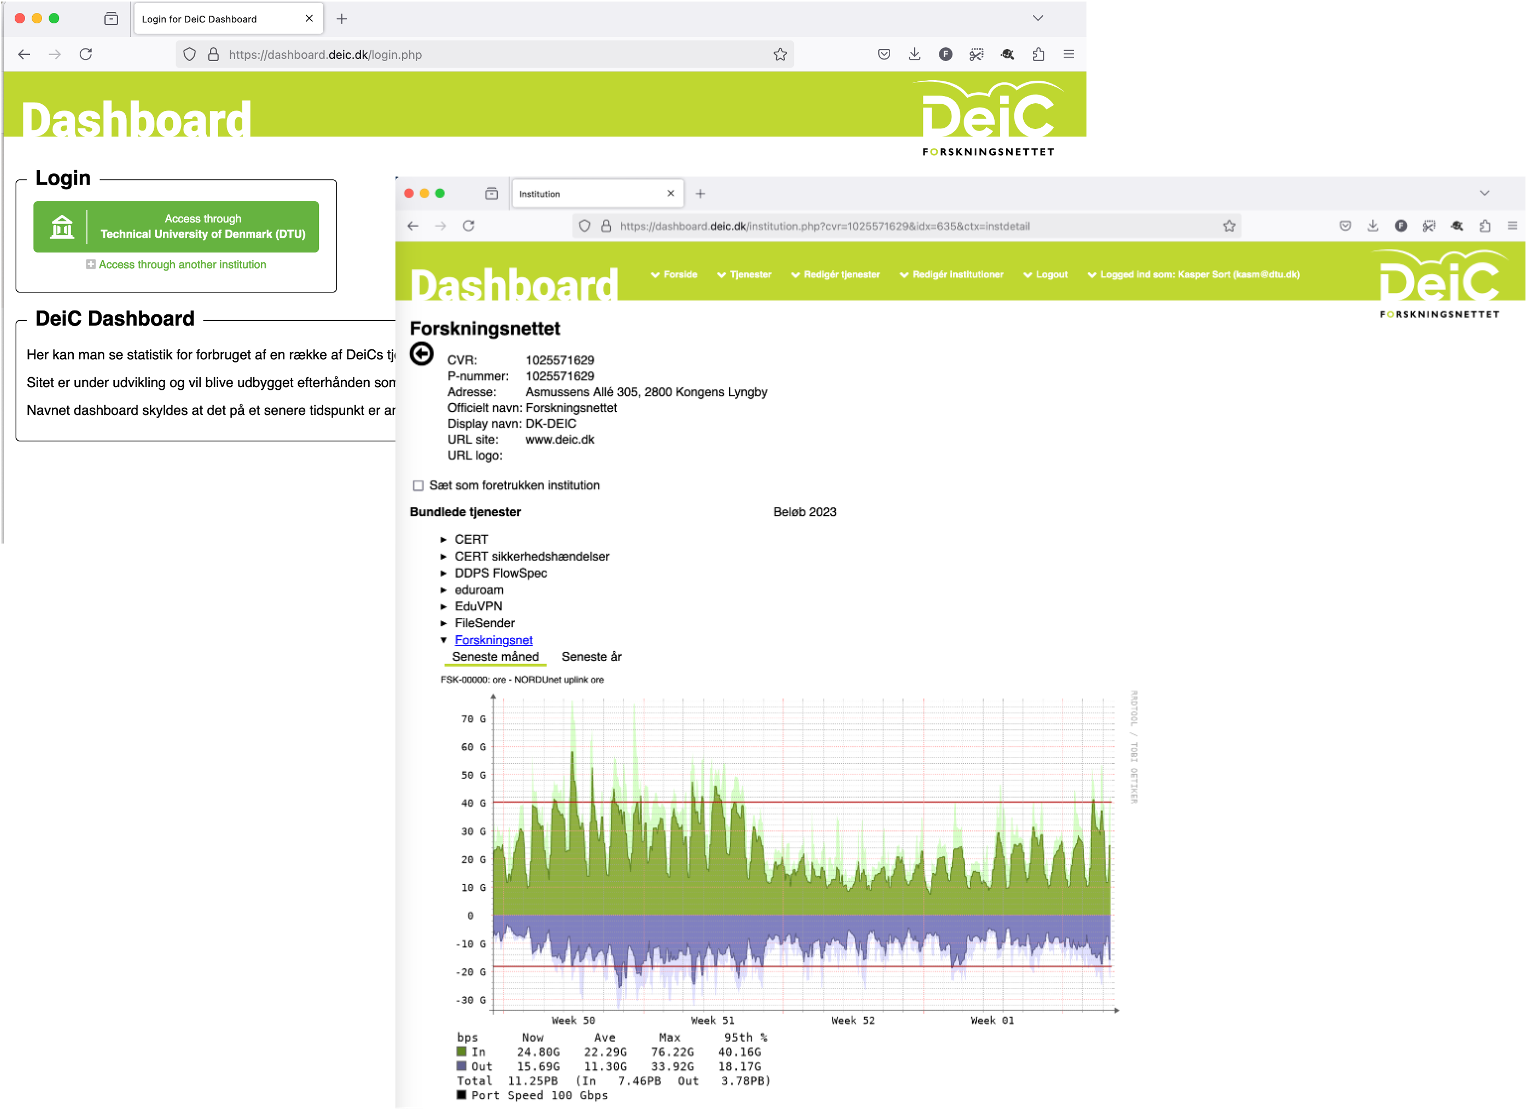Open the Forskningsnet link in services list

(x=493, y=640)
